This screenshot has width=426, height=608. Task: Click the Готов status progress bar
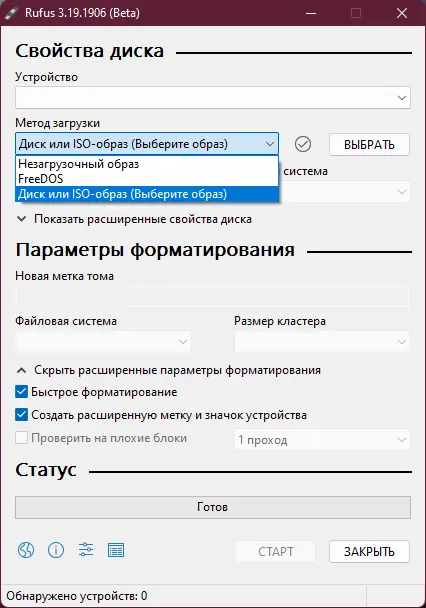click(x=213, y=507)
